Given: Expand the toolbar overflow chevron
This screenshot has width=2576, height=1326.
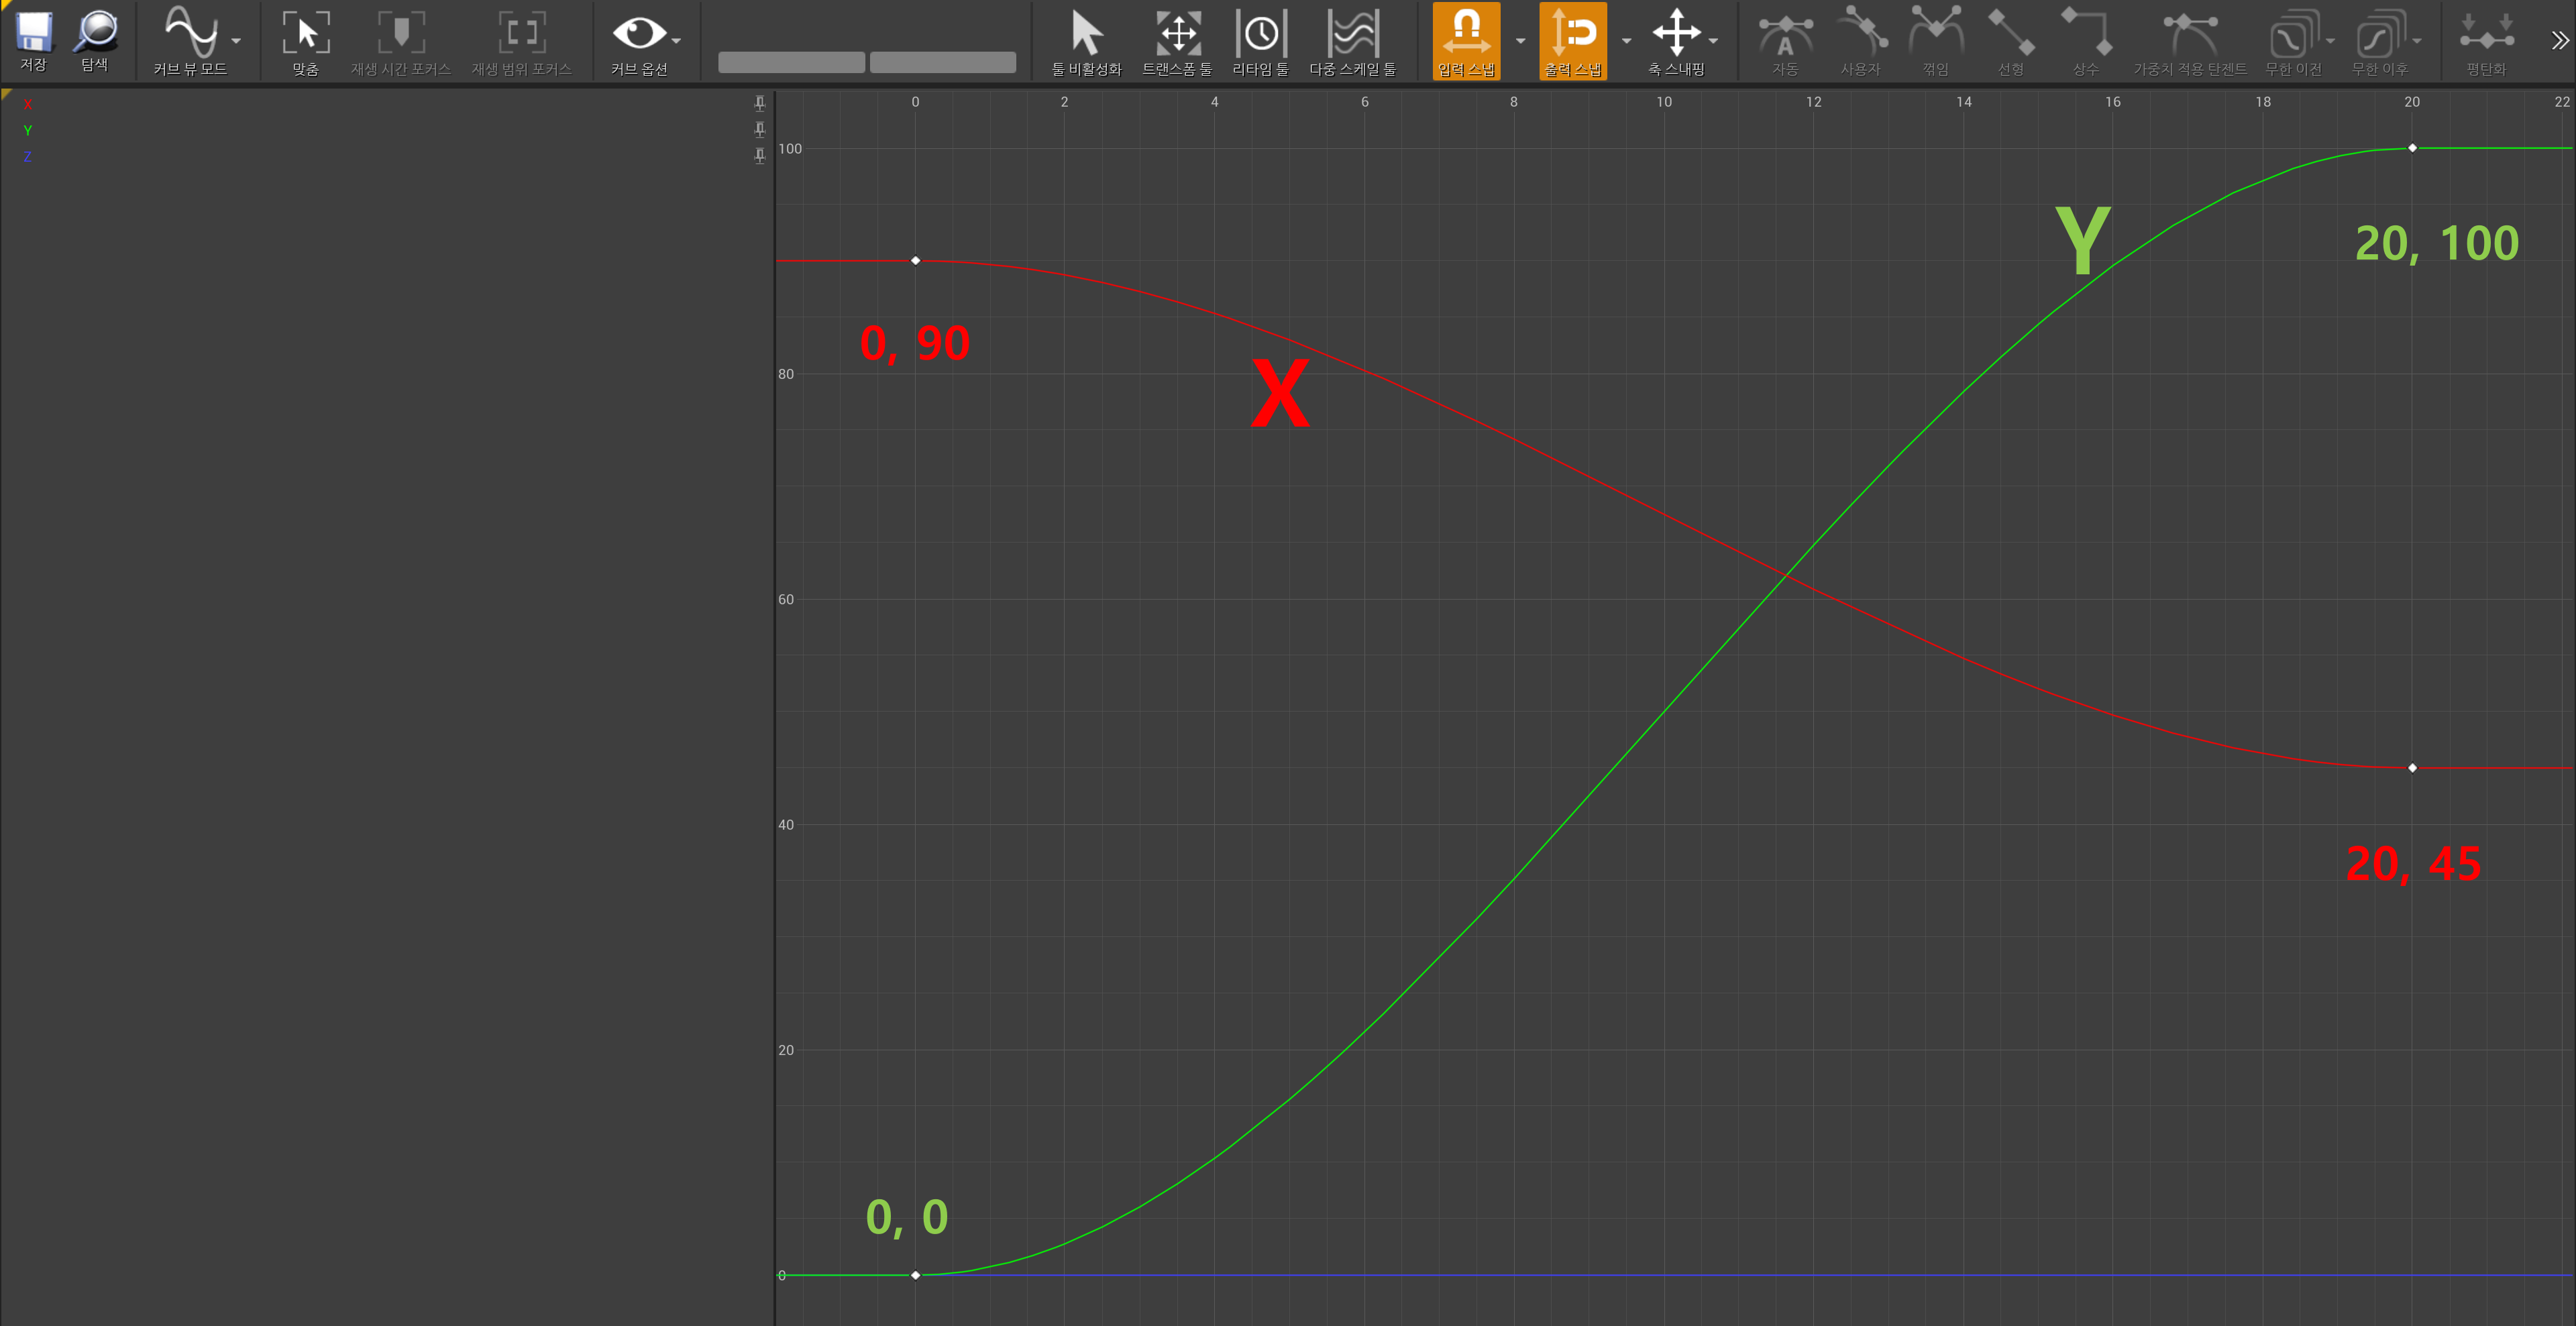Looking at the screenshot, I should (x=2558, y=41).
